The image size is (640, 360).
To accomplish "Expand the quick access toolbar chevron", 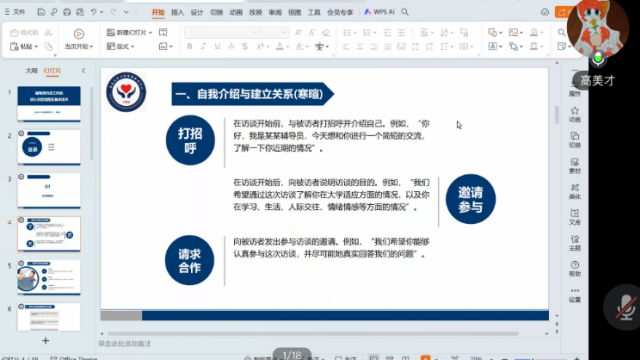I will coord(126,12).
